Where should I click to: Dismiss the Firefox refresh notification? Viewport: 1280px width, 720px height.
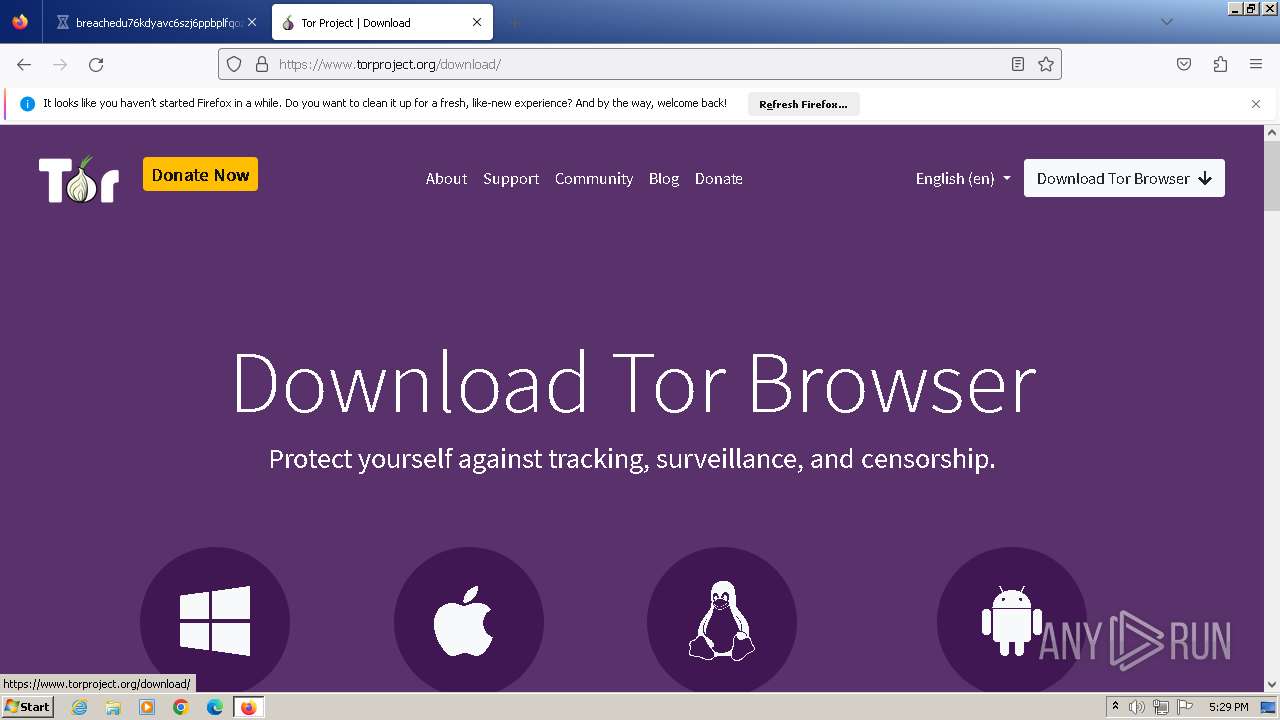click(x=1256, y=104)
